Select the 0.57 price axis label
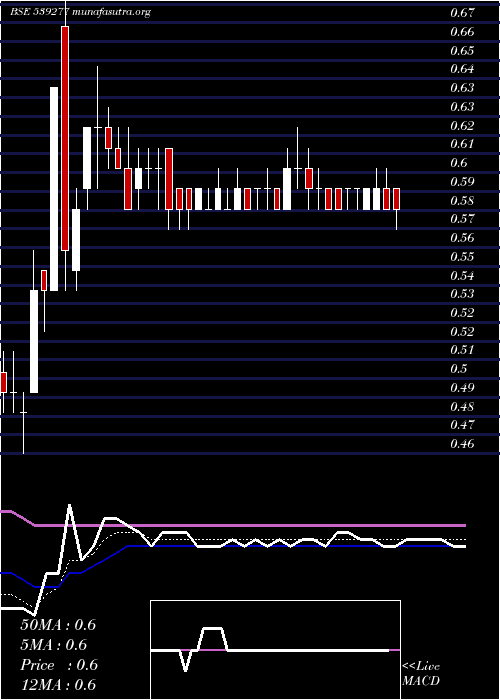 point(462,219)
